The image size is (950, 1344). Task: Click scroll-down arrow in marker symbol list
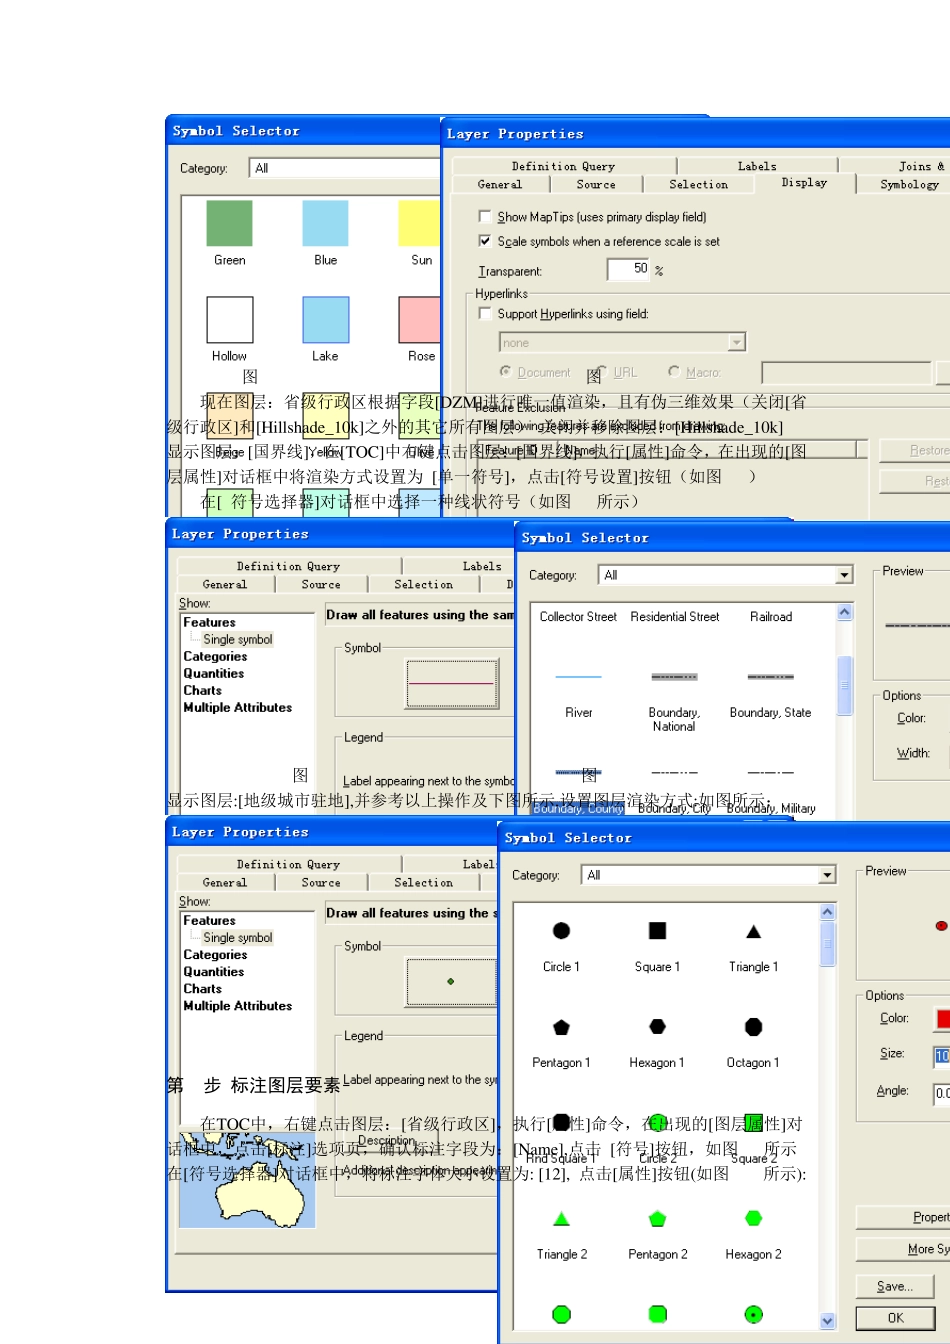(827, 1321)
